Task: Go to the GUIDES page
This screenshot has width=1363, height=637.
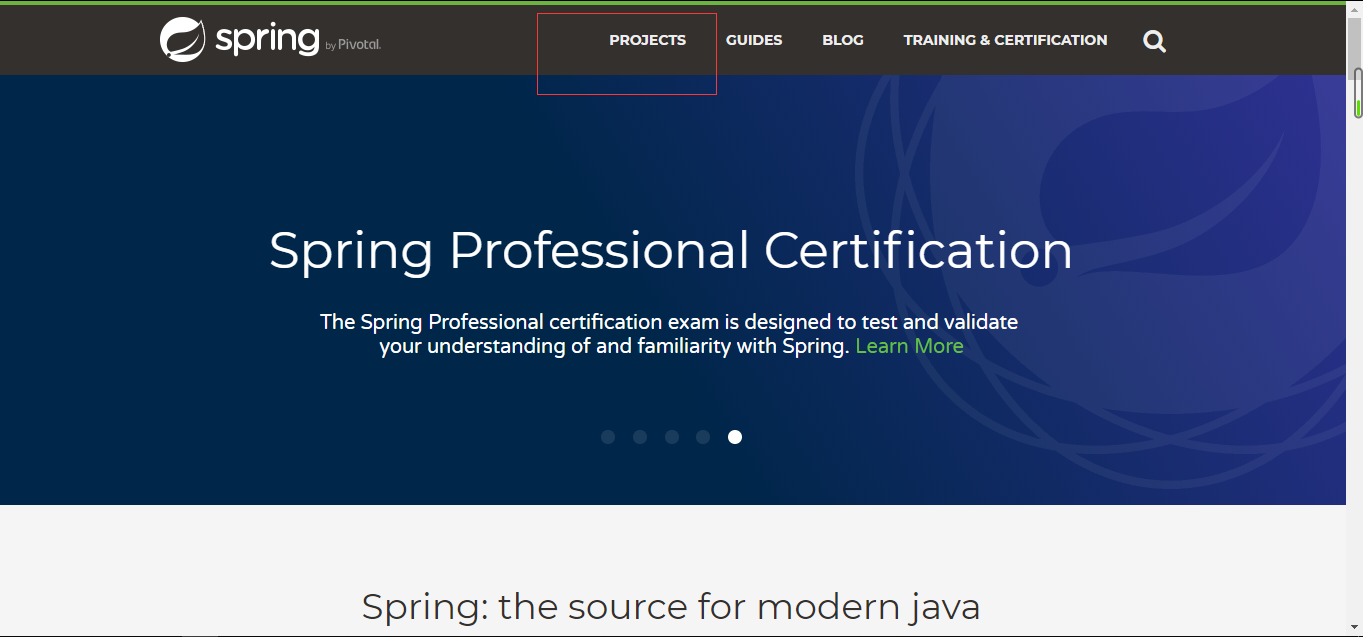Action: (x=754, y=40)
